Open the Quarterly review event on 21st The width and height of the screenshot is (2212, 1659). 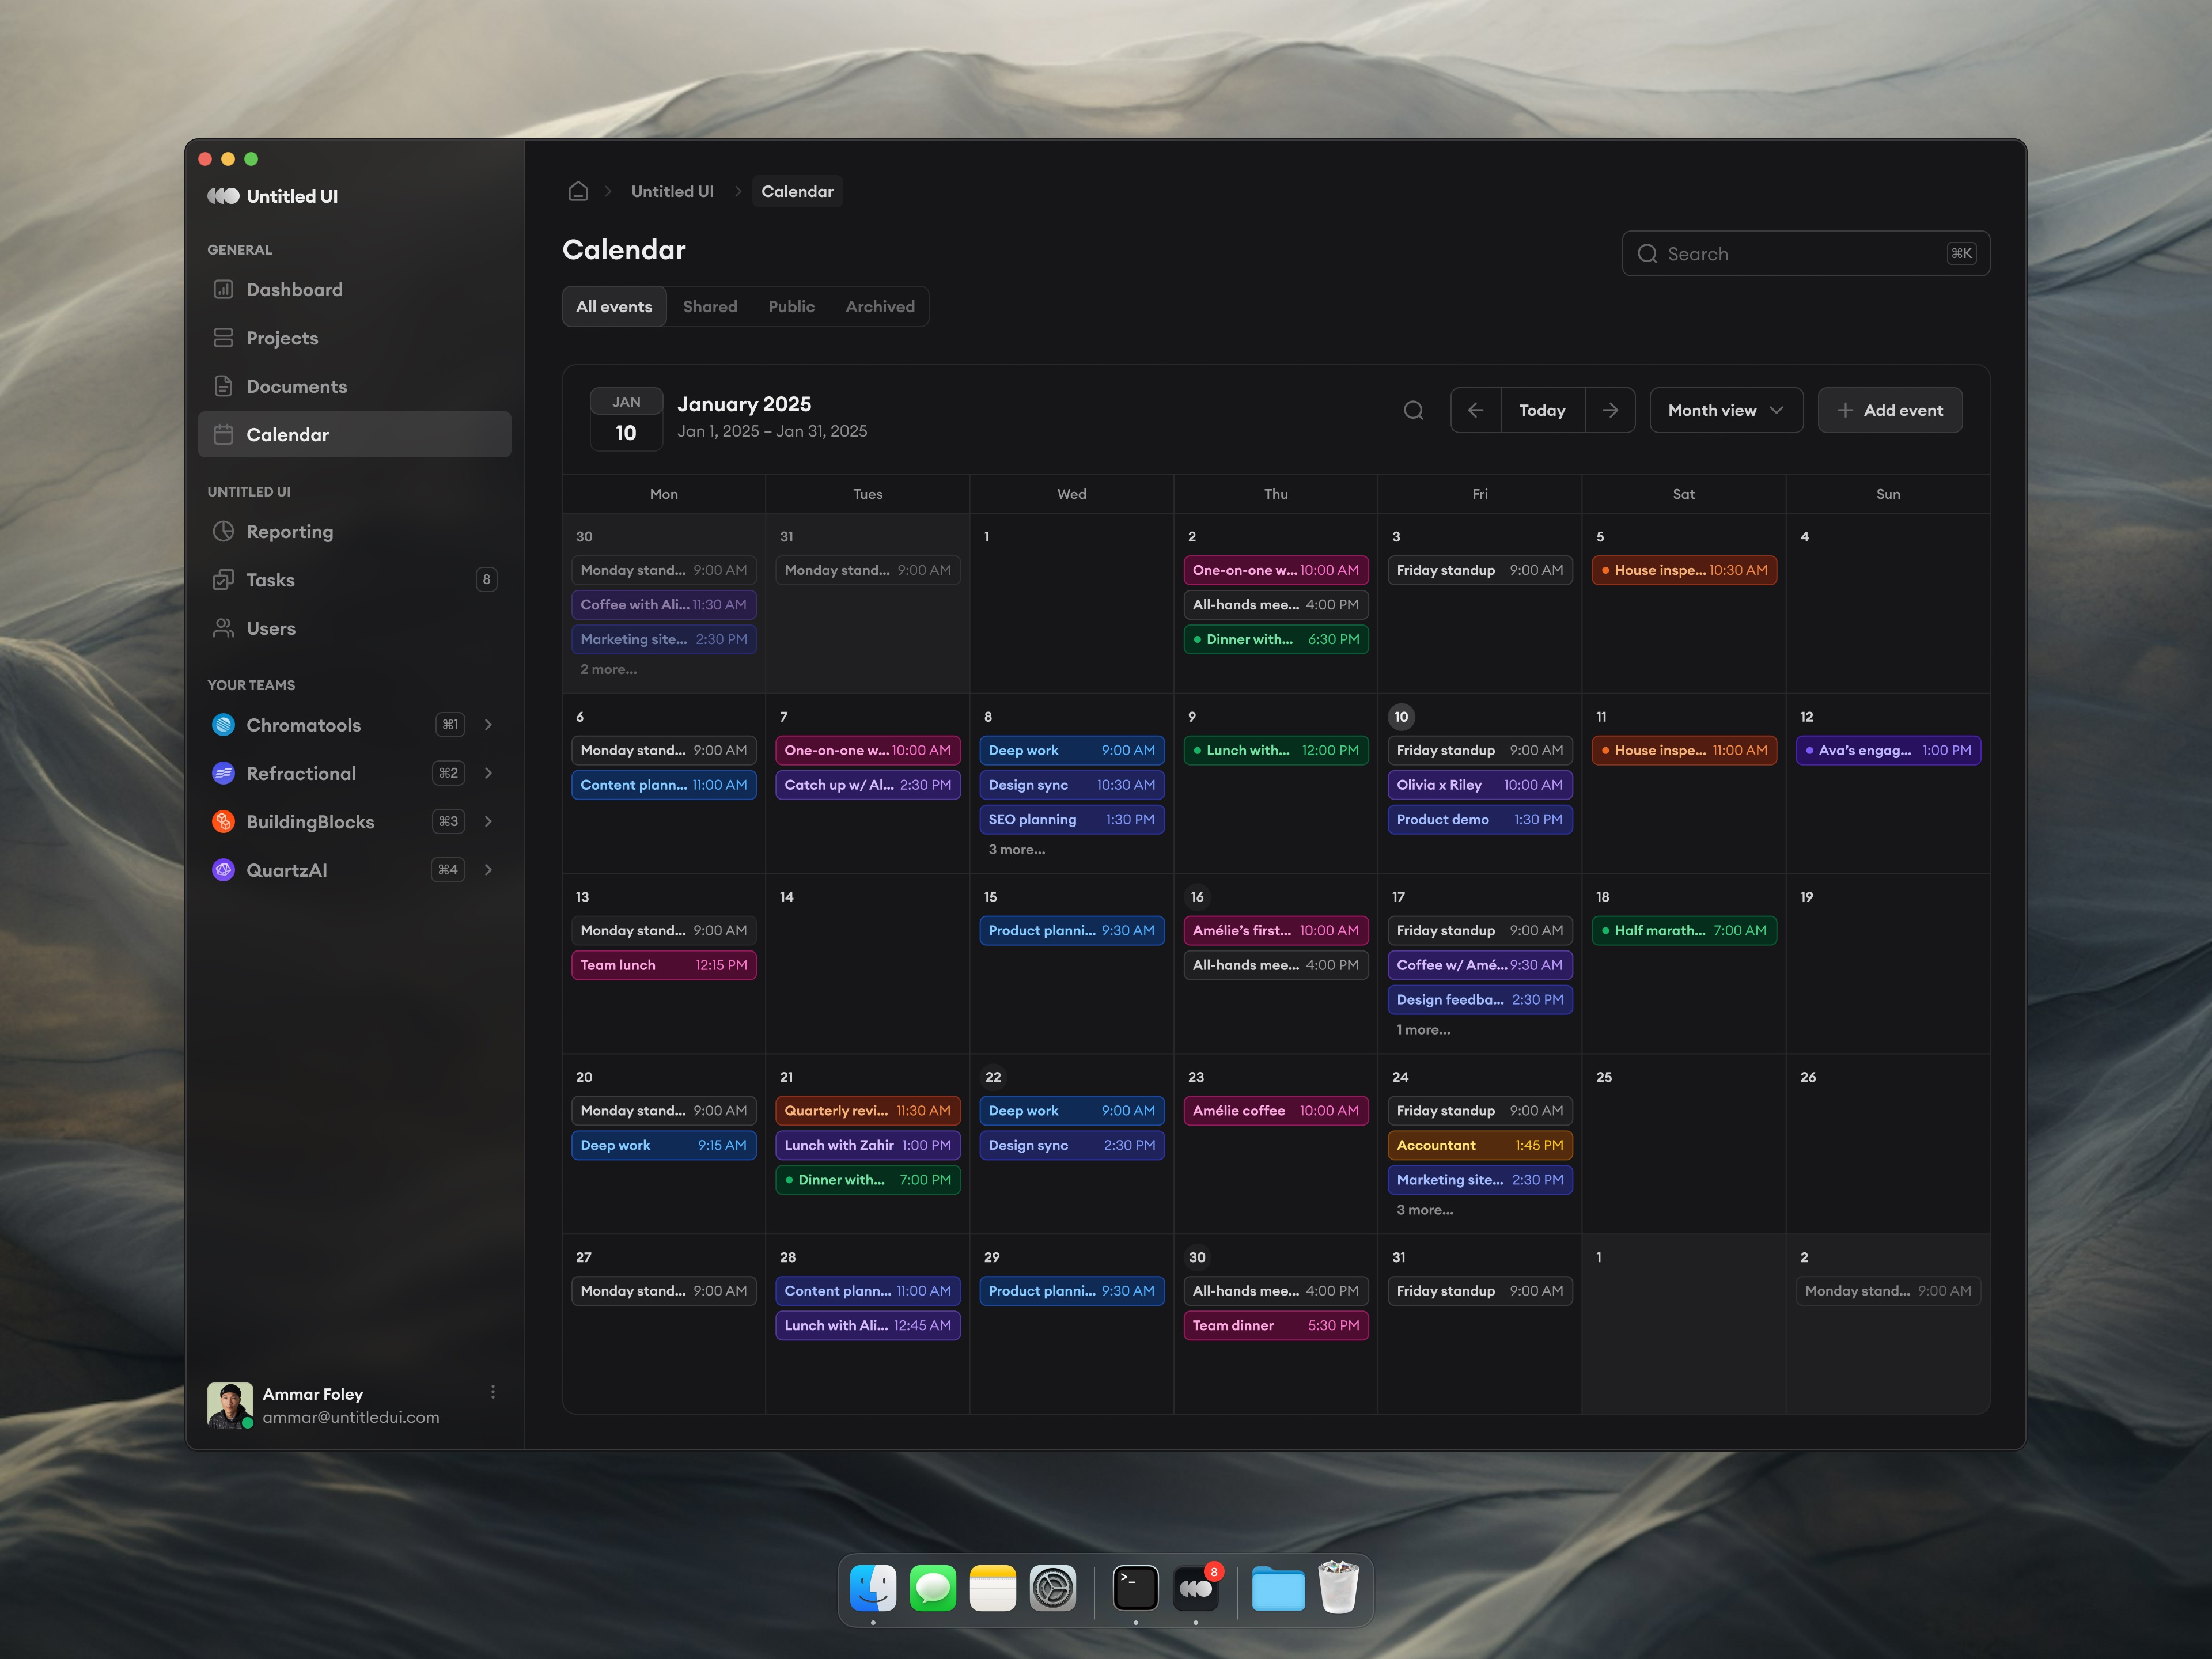tap(868, 1110)
